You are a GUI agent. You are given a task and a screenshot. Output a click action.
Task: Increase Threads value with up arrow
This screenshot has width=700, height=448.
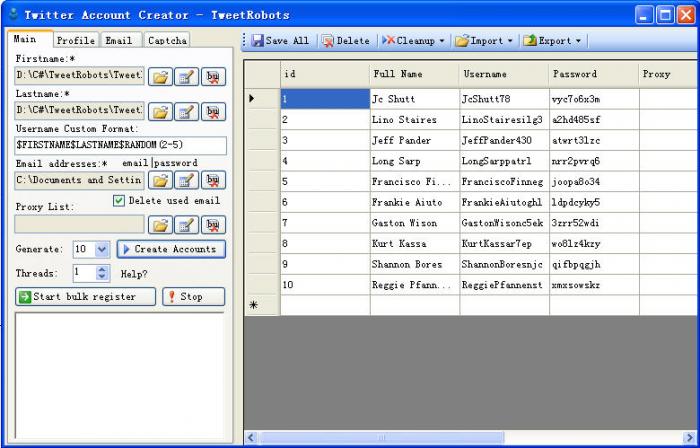click(x=102, y=270)
